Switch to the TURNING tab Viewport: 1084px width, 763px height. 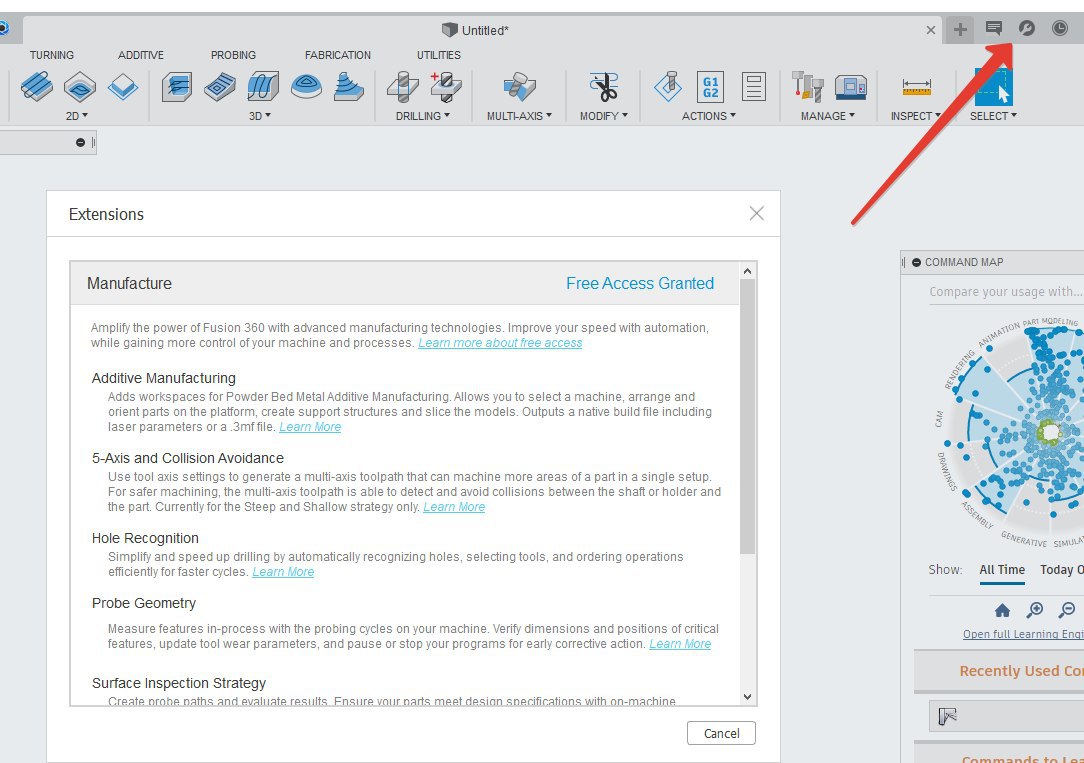point(51,55)
